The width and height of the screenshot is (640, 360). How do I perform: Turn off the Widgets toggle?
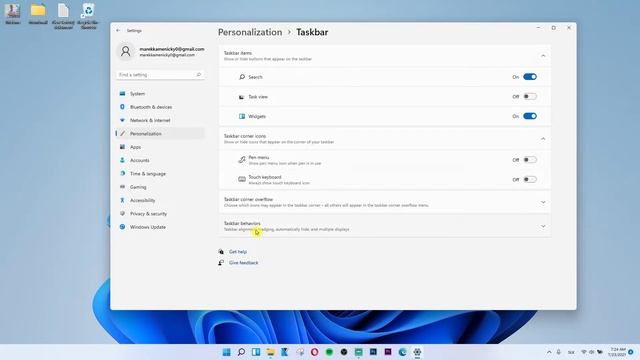click(x=530, y=116)
